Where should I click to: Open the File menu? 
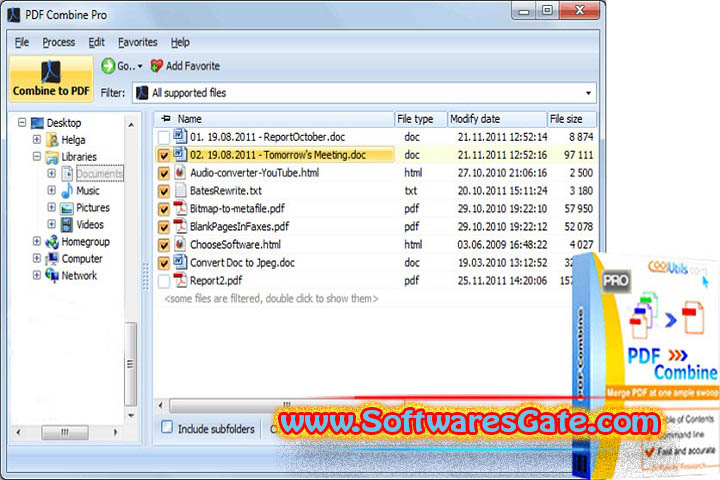[22, 42]
